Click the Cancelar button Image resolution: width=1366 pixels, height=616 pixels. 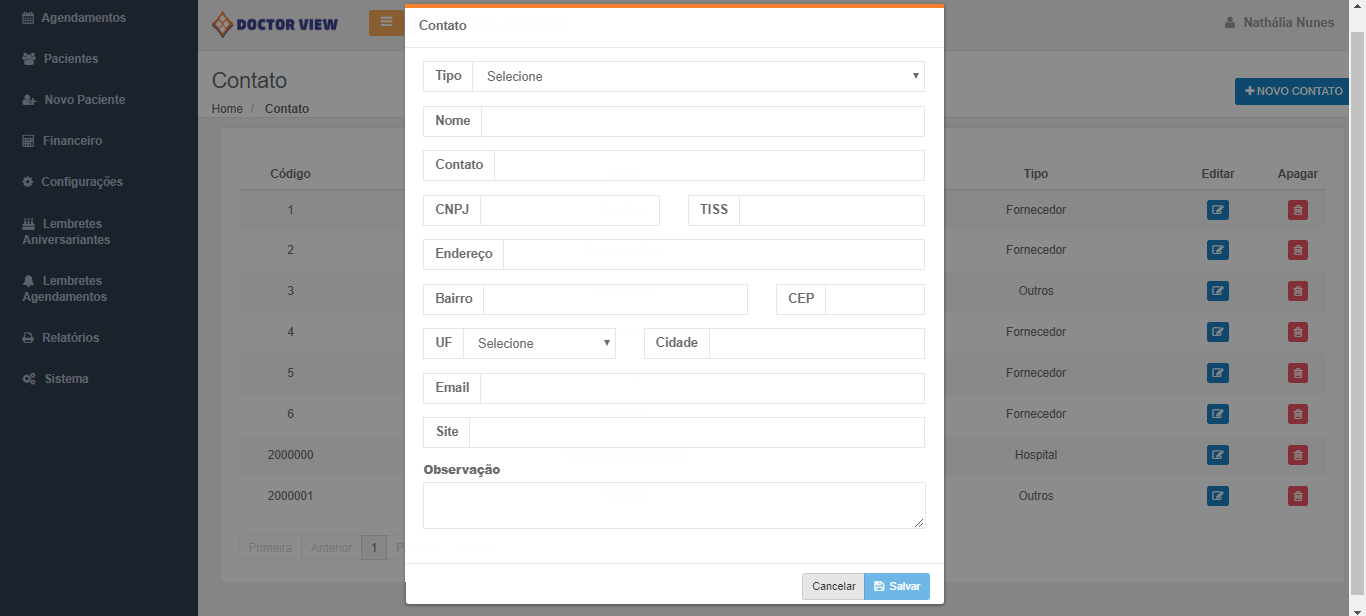(833, 587)
